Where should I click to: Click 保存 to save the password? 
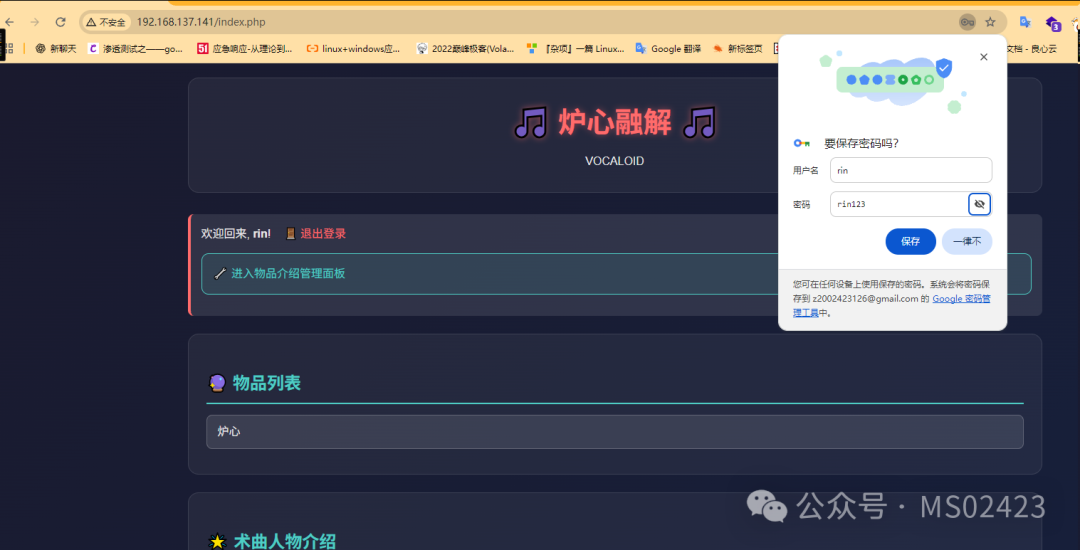(911, 242)
